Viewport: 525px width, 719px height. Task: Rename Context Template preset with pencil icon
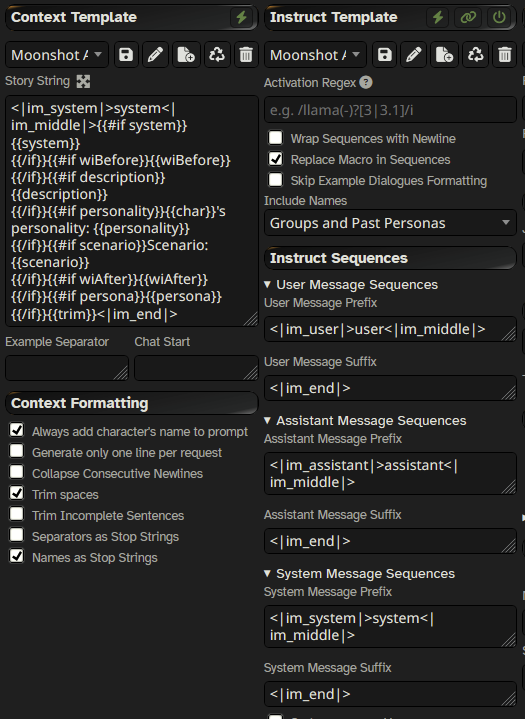coord(155,55)
